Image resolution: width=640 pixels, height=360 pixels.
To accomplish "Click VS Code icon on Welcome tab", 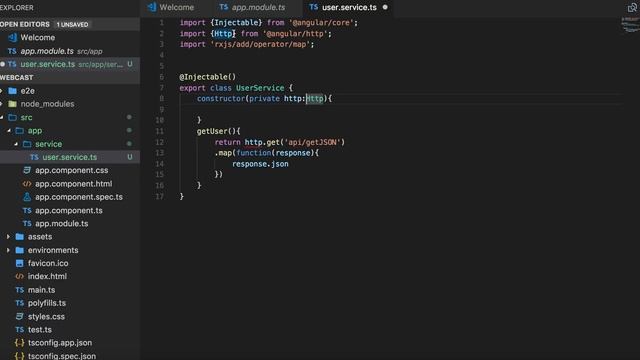I will [151, 7].
